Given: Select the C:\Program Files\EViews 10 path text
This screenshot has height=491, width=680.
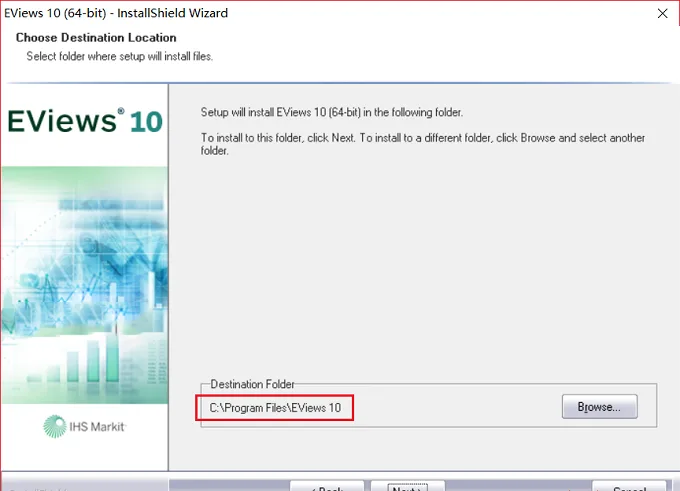Looking at the screenshot, I should 275,408.
